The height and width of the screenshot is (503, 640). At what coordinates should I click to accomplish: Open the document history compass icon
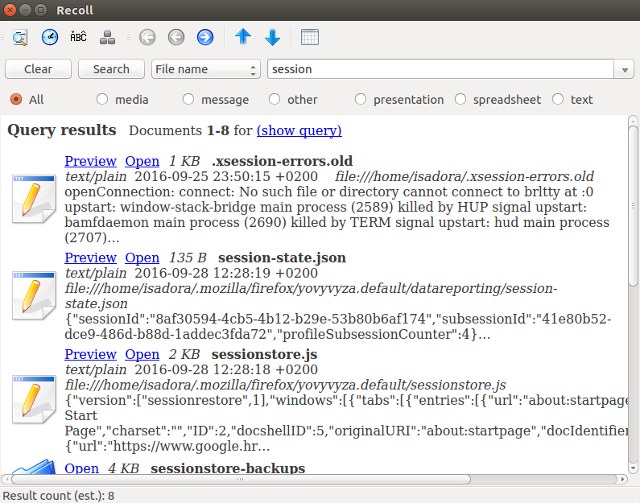click(x=50, y=37)
